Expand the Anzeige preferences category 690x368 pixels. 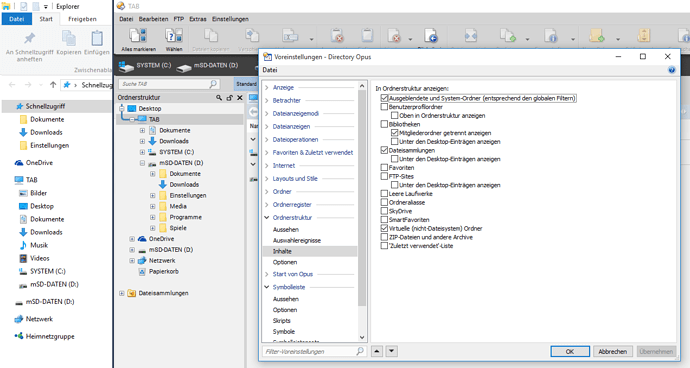point(267,88)
